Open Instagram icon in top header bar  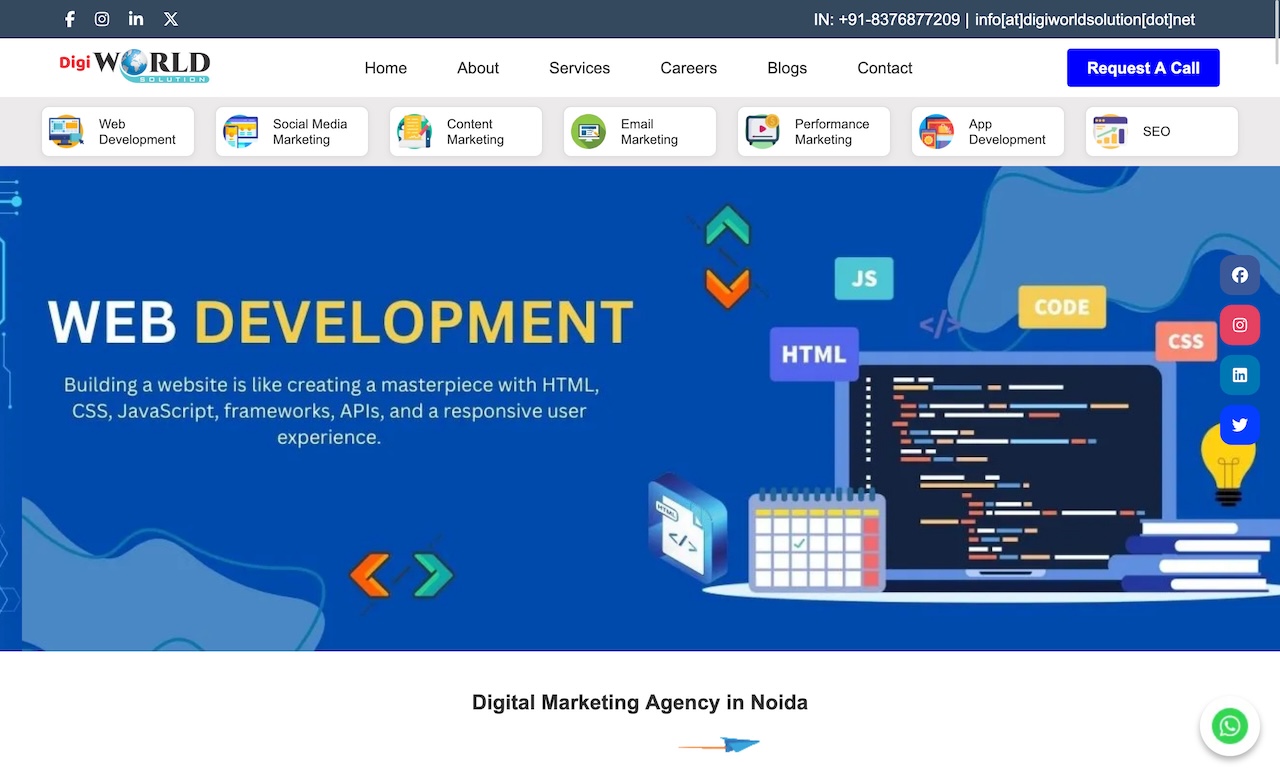tap(102, 19)
